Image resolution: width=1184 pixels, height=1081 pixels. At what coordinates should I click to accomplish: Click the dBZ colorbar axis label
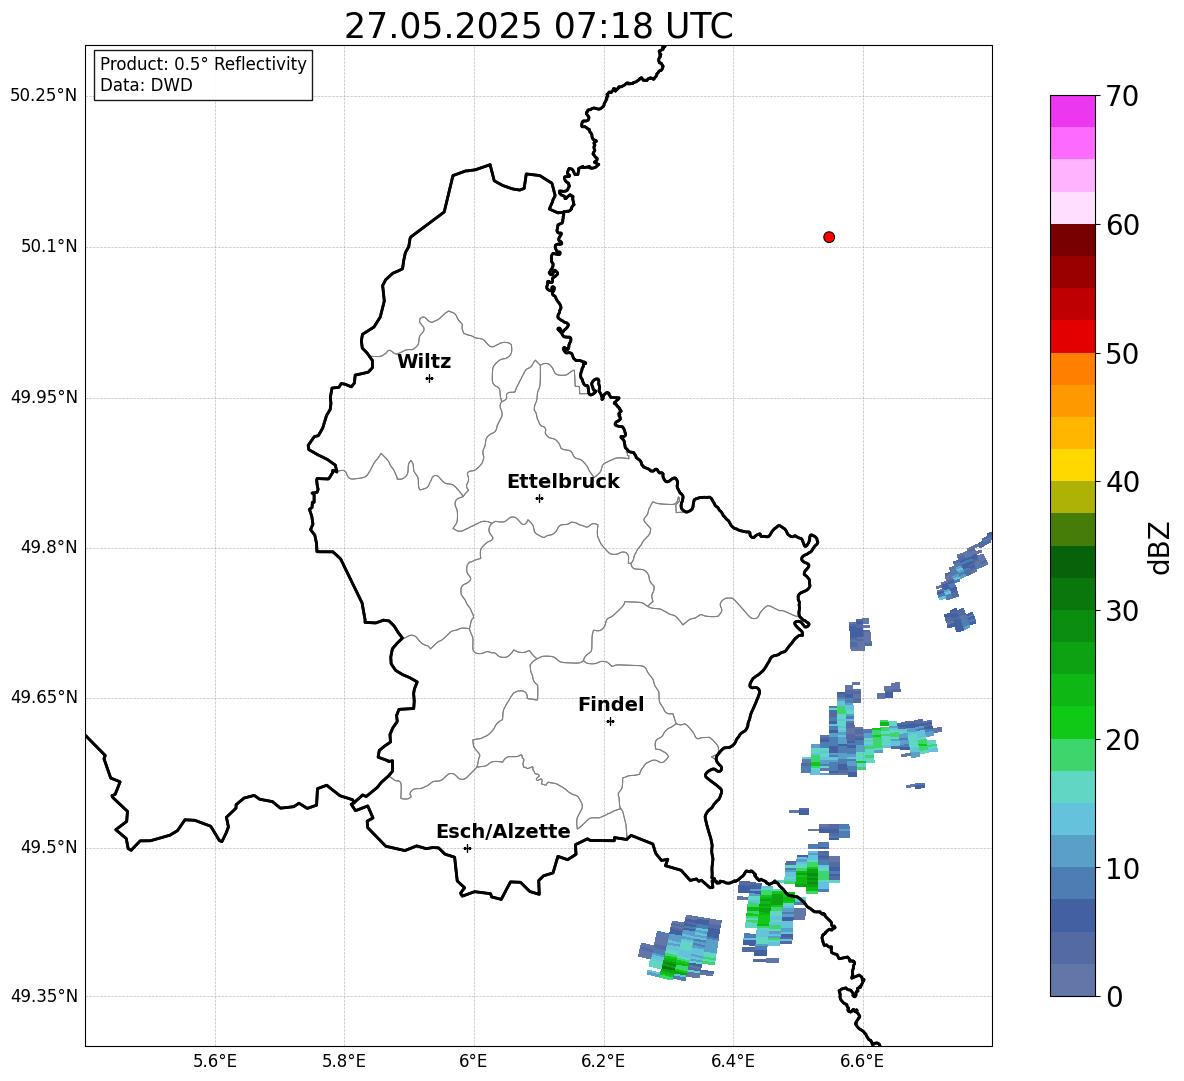coord(1161,548)
